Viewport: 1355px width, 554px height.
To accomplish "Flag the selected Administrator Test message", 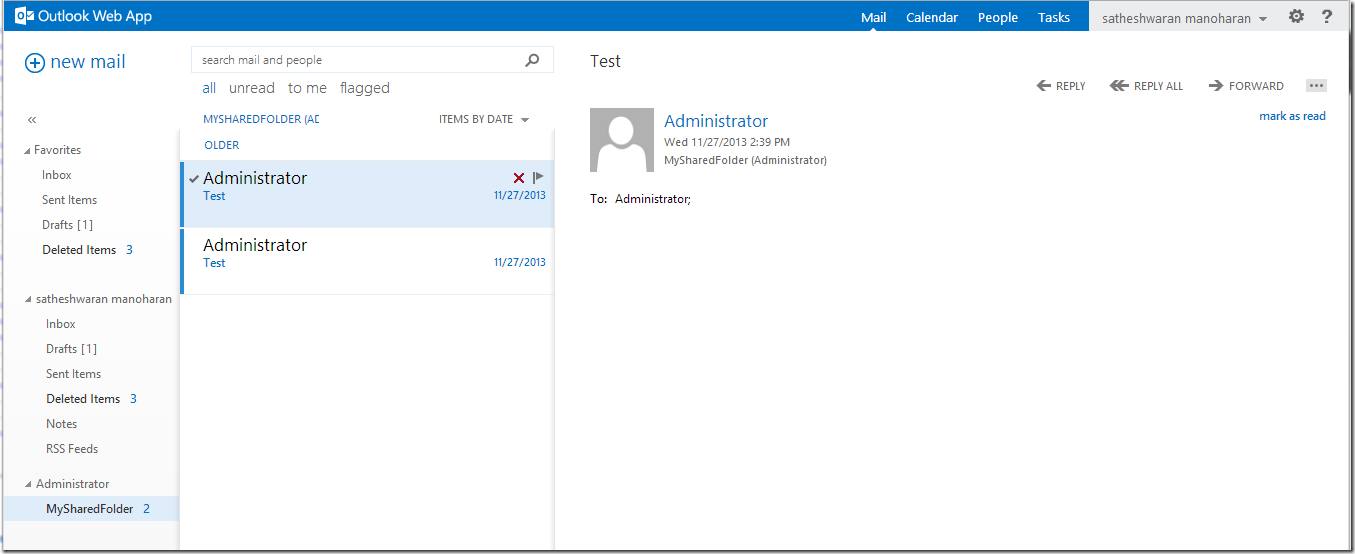I will pyautogui.click(x=538, y=178).
